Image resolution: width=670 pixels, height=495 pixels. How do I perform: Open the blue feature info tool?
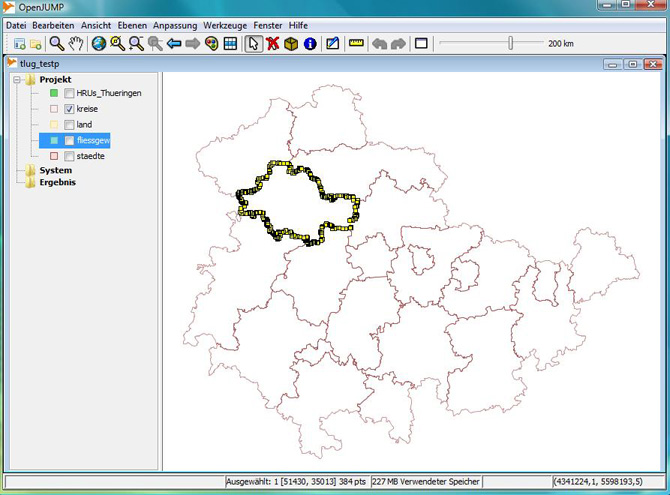tap(310, 44)
